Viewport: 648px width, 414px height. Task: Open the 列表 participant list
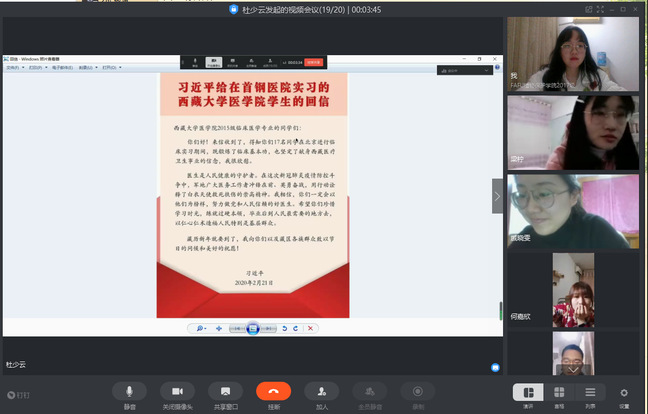pyautogui.click(x=590, y=393)
